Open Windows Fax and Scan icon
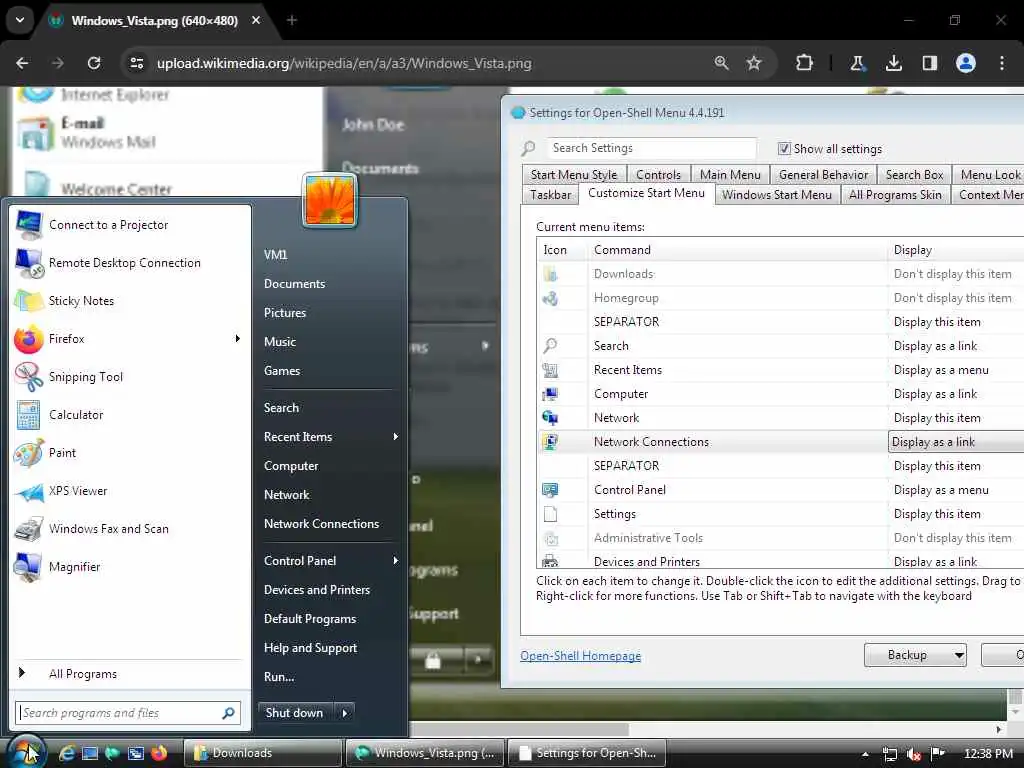 pos(29,529)
